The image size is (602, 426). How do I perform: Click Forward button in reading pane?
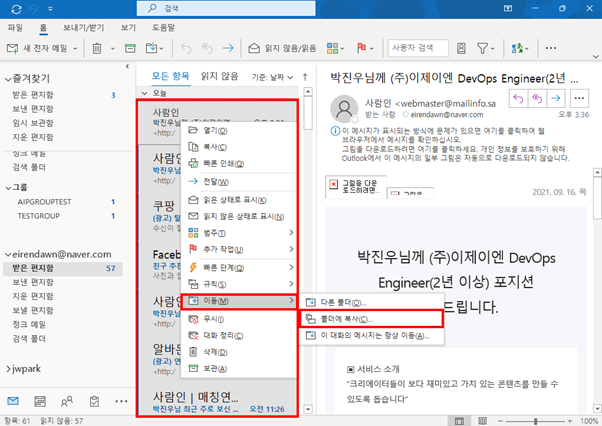[556, 99]
